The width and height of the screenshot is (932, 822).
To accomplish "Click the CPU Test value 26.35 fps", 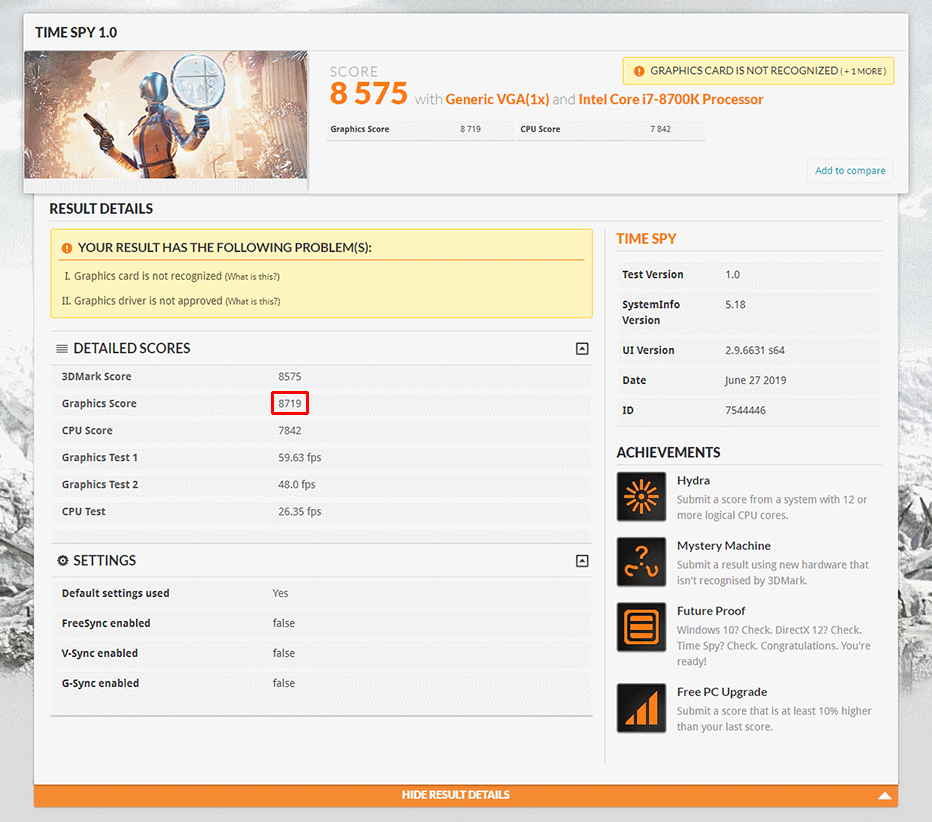I will pos(300,512).
